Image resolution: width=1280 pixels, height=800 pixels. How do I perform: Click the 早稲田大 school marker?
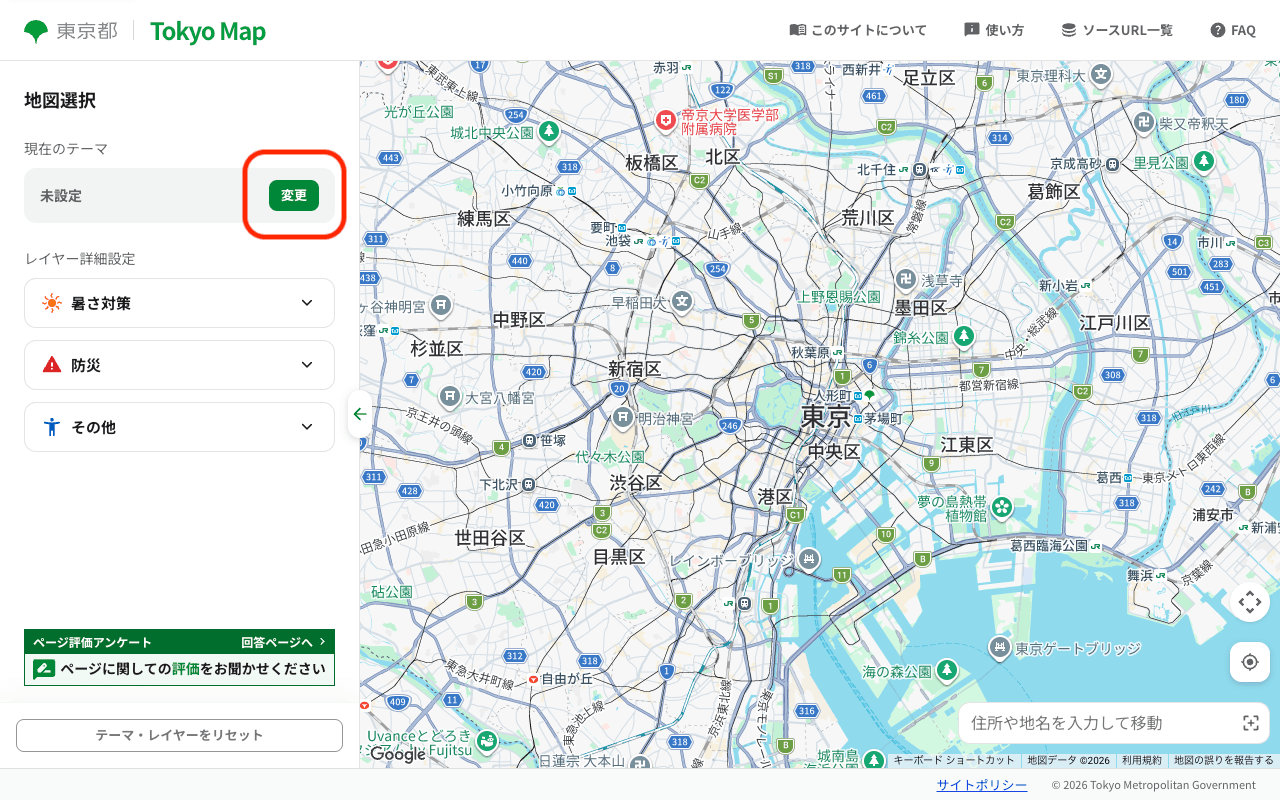pos(682,301)
